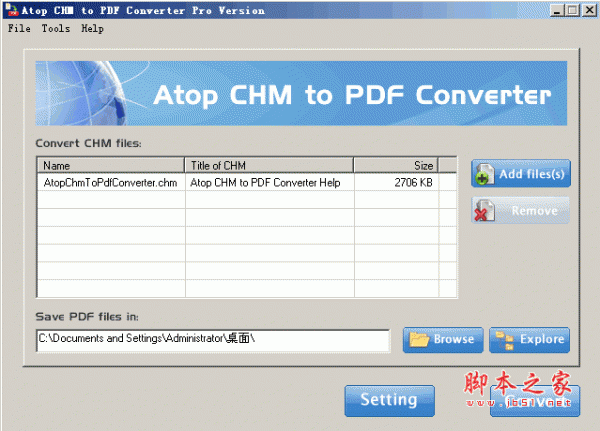This screenshot has height=431, width=600.
Task: Sort by the Title of CHM column header
Action: pyautogui.click(x=269, y=165)
